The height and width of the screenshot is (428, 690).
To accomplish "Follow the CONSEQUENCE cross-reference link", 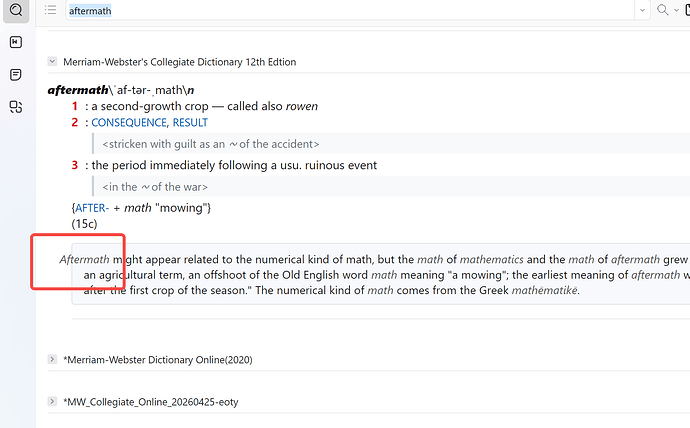I will pyautogui.click(x=129, y=123).
